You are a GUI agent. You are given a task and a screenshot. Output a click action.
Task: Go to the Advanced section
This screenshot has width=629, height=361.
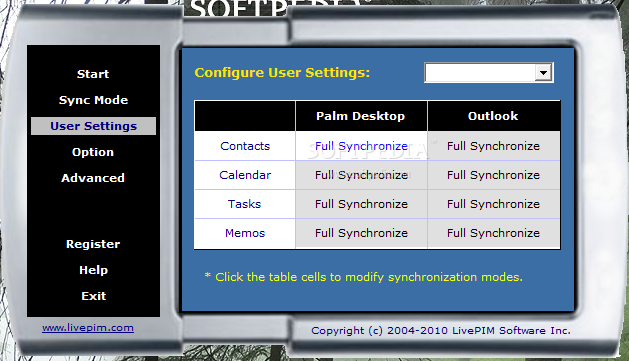click(93, 178)
